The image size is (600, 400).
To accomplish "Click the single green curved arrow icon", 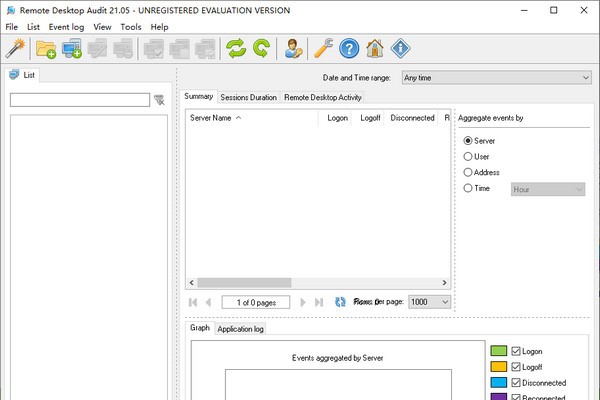I will pos(261,49).
